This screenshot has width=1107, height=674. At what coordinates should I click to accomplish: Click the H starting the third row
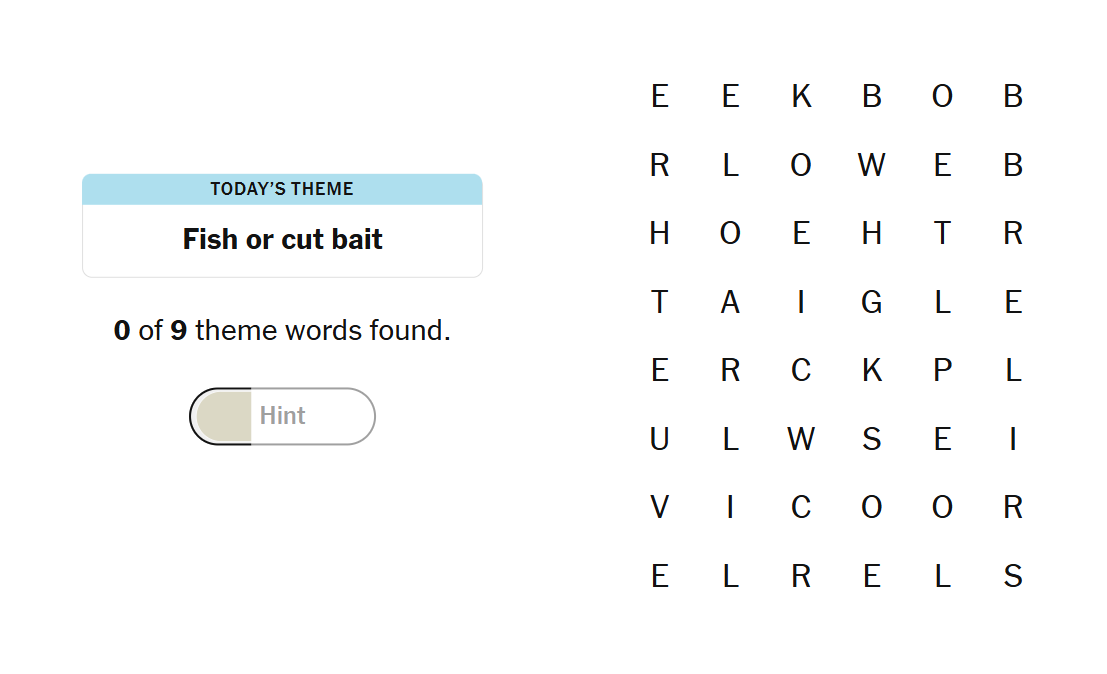tap(660, 233)
